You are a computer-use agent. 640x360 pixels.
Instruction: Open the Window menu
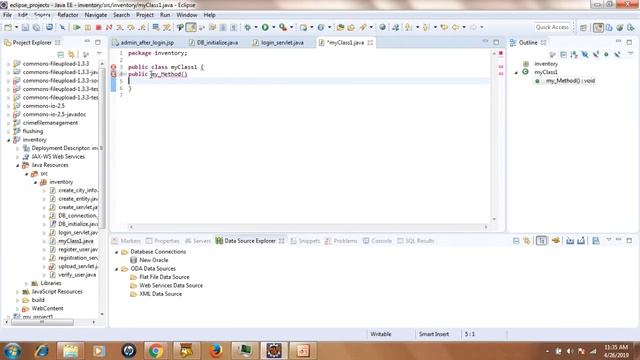(187, 15)
